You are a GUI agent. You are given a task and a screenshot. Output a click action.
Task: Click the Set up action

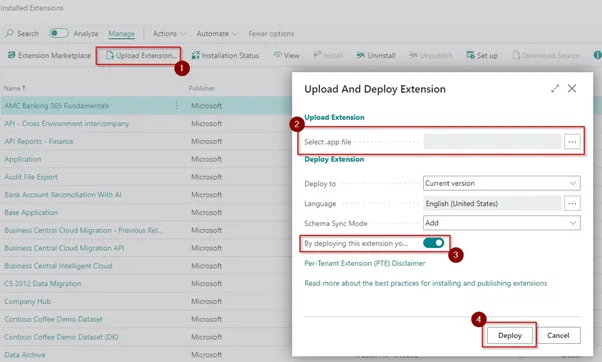(482, 56)
